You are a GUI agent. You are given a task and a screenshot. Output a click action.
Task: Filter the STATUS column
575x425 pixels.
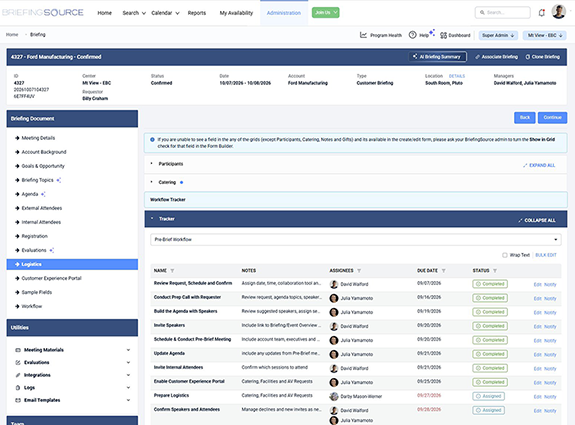tap(495, 271)
